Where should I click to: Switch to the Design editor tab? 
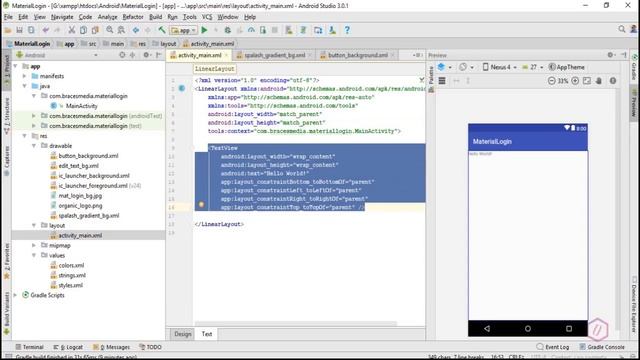(182, 334)
